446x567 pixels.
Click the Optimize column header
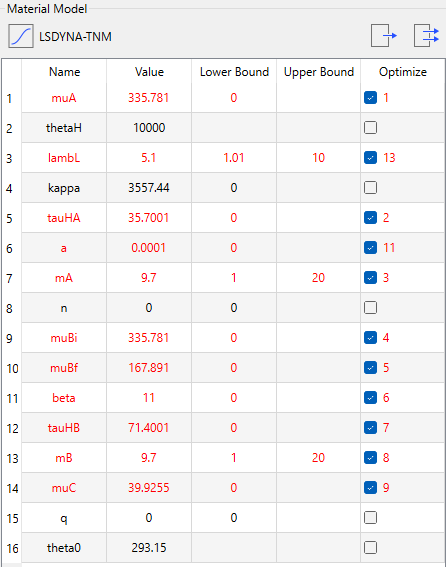pos(403,72)
